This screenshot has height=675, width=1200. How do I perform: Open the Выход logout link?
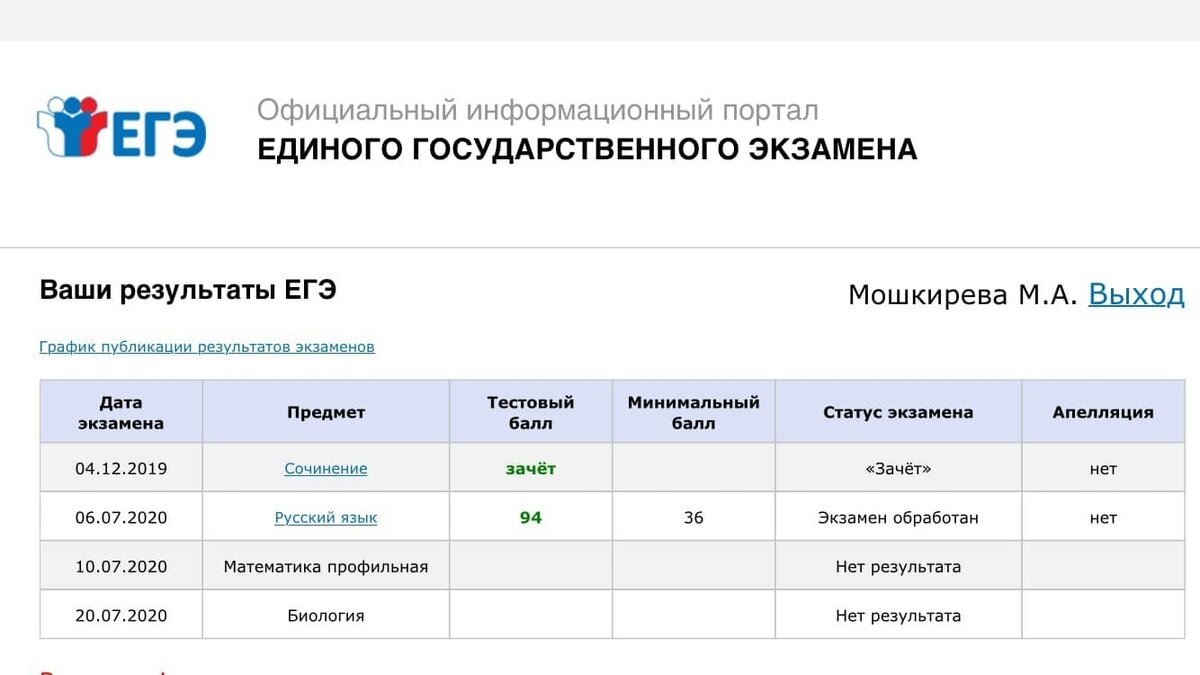tap(1136, 294)
